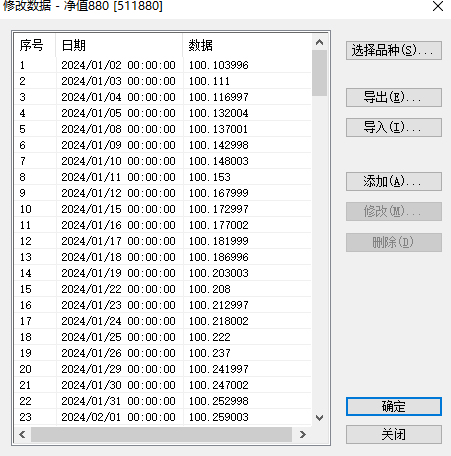Select row dated 2024/01/23
Image resolution: width=451 pixels, height=456 pixels.
coord(163,305)
